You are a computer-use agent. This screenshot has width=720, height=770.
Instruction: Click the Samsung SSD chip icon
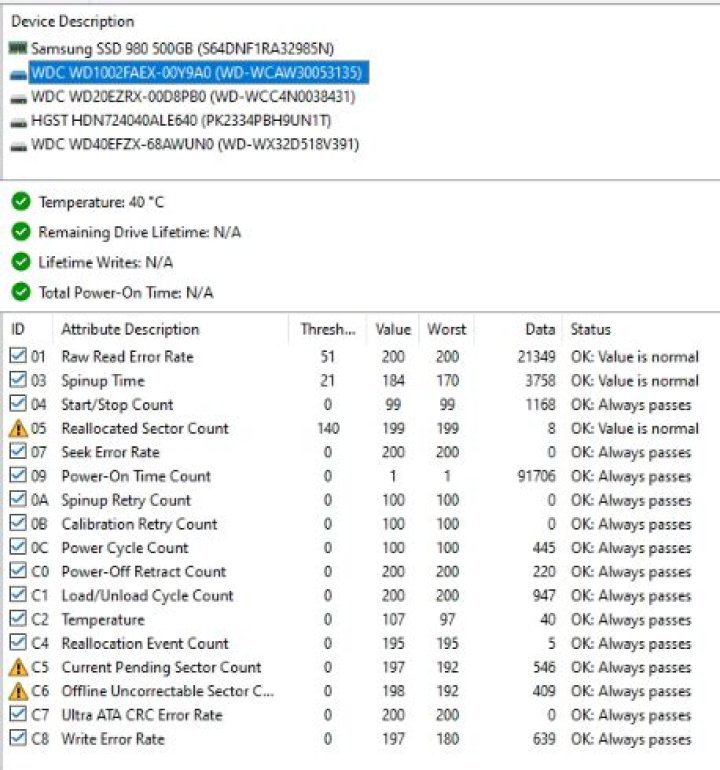(18, 48)
